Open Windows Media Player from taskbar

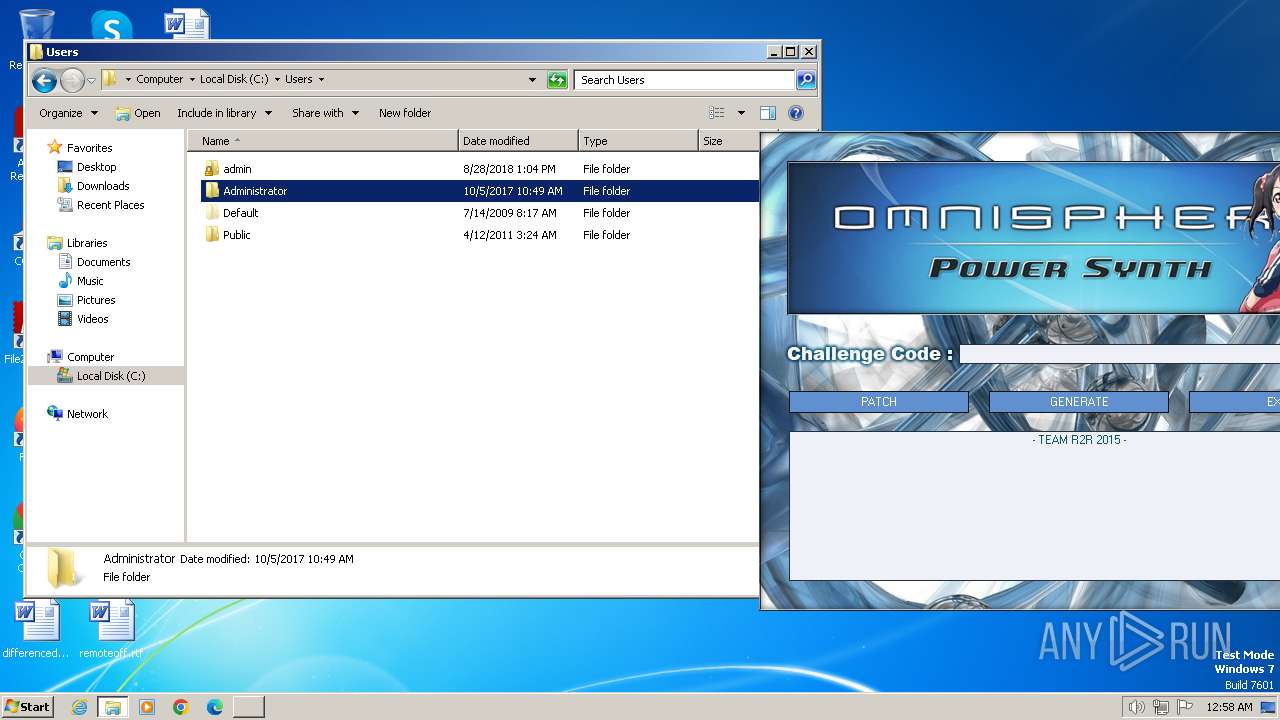[x=147, y=707]
